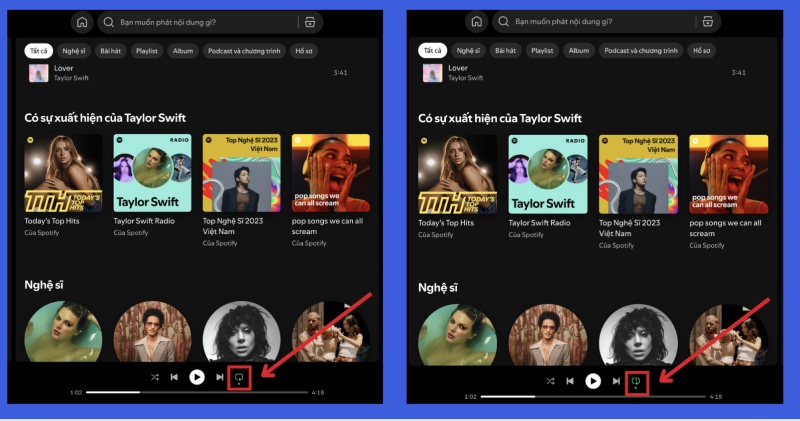Open Taylor Swift Radio cover in left panel
The height and width of the screenshot is (421, 800).
152,173
